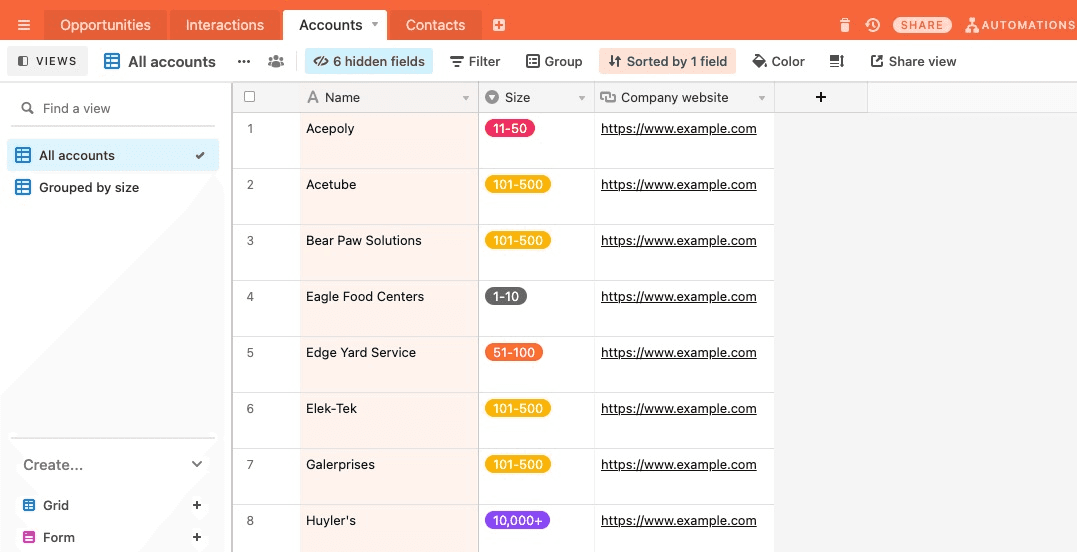This screenshot has width=1077, height=552.
Task: Click the 11-50 size tag for Acepoly
Action: coord(510,128)
